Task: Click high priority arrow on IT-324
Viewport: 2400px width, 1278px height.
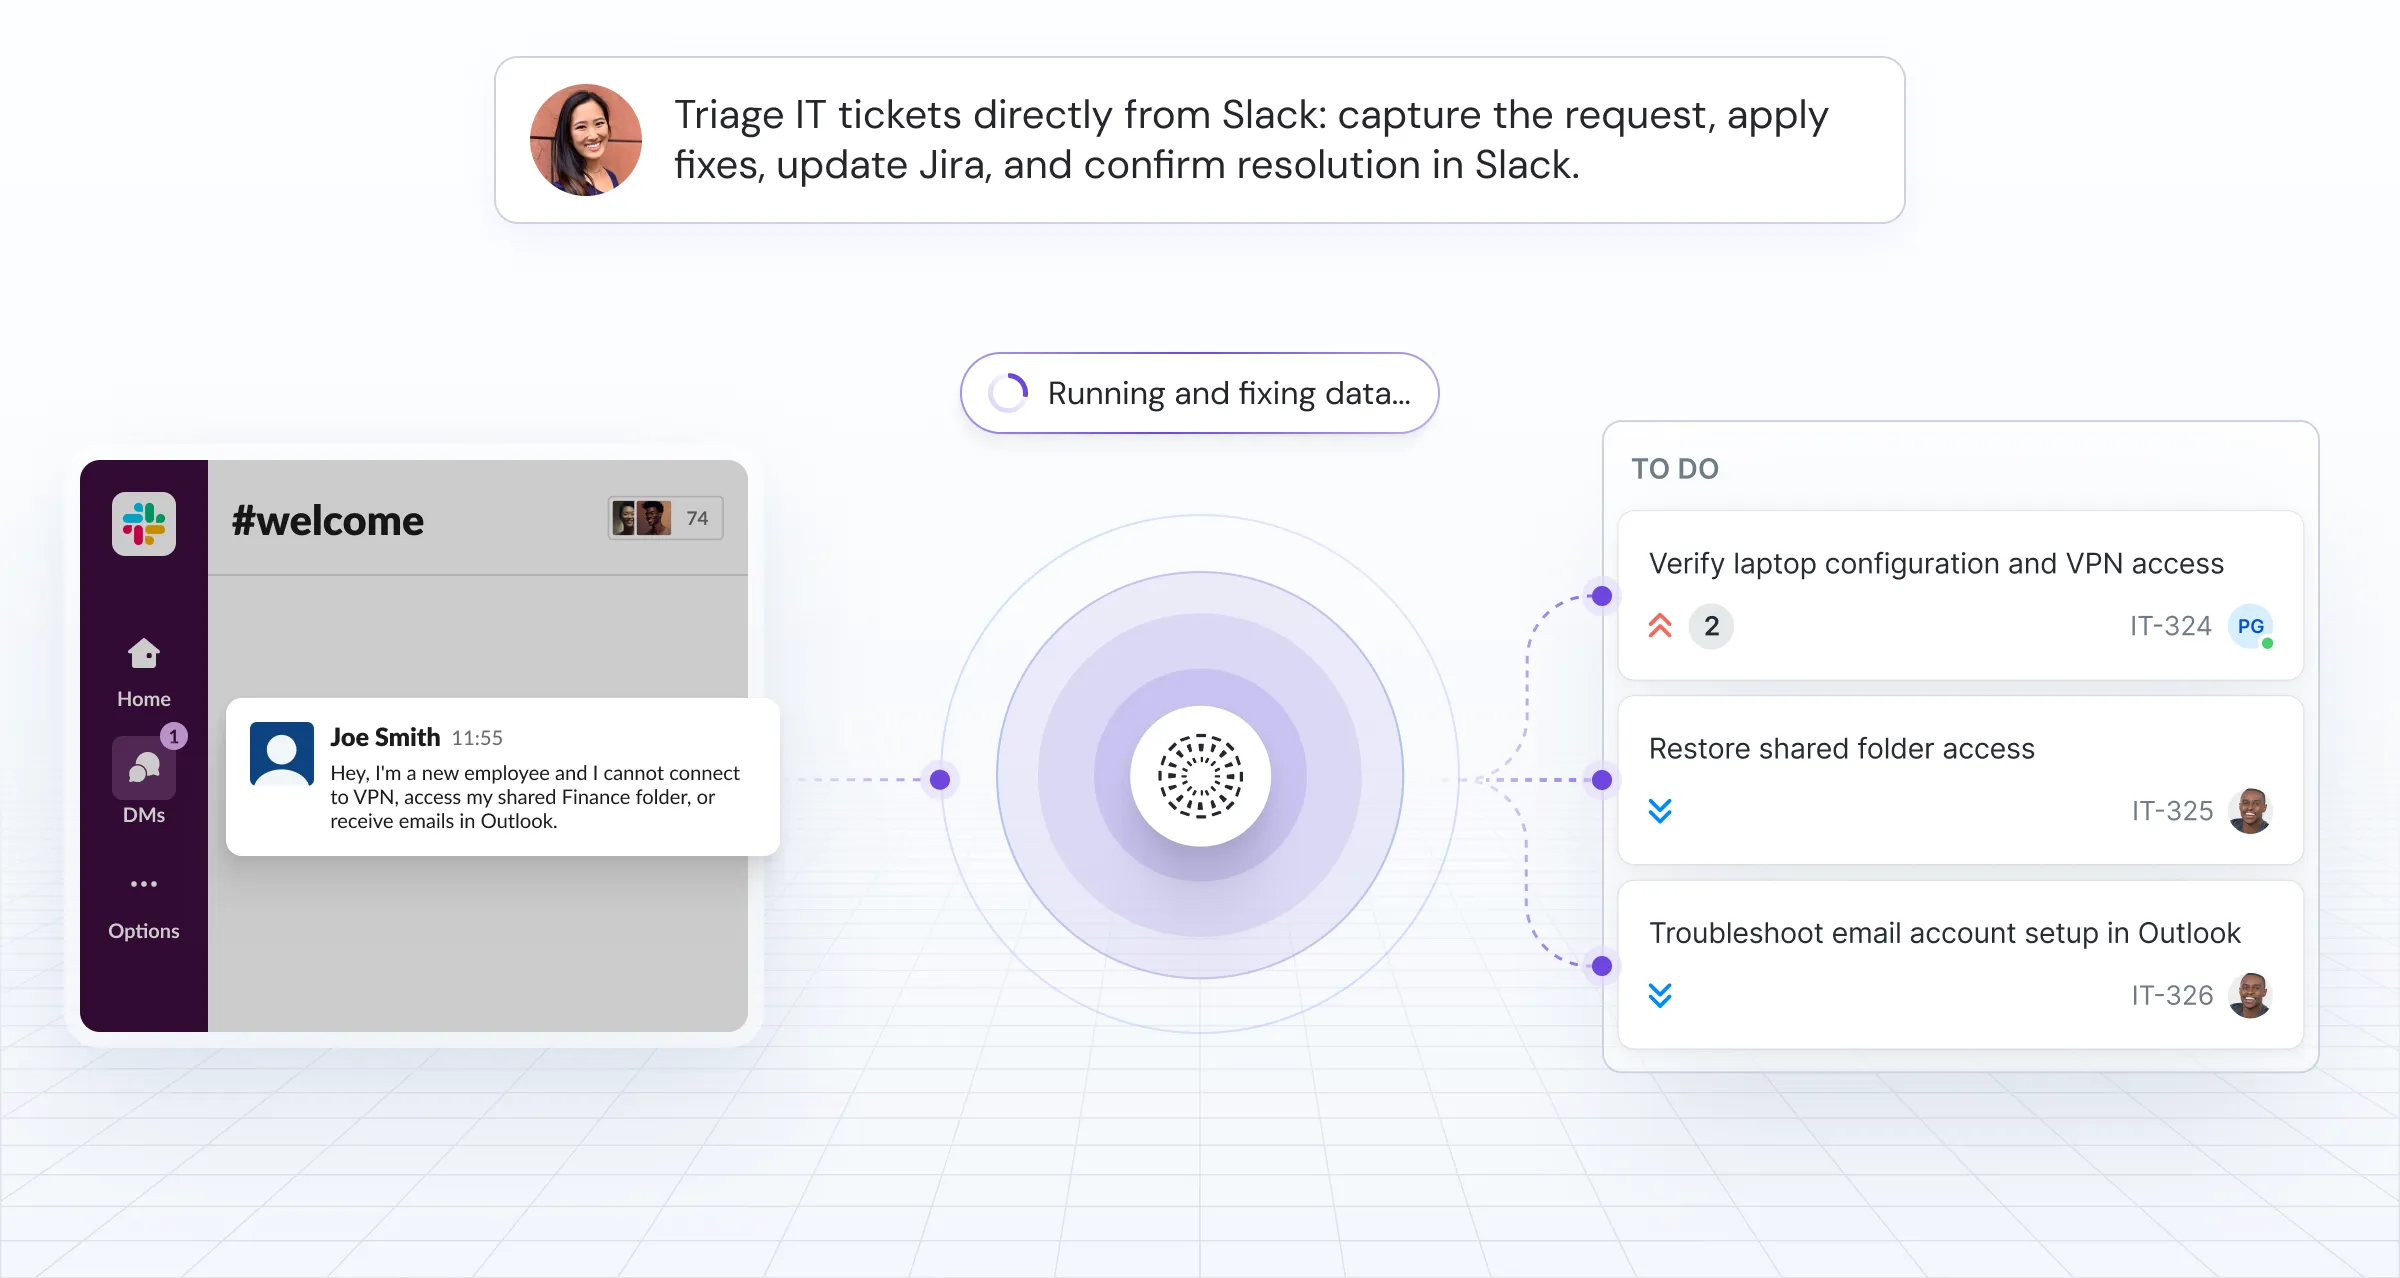Action: pyautogui.click(x=1660, y=626)
